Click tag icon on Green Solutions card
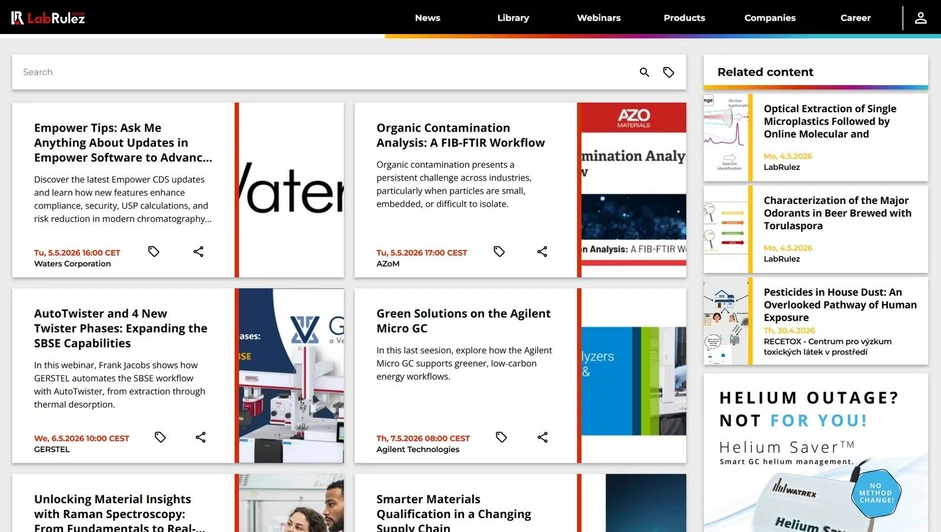 [502, 437]
